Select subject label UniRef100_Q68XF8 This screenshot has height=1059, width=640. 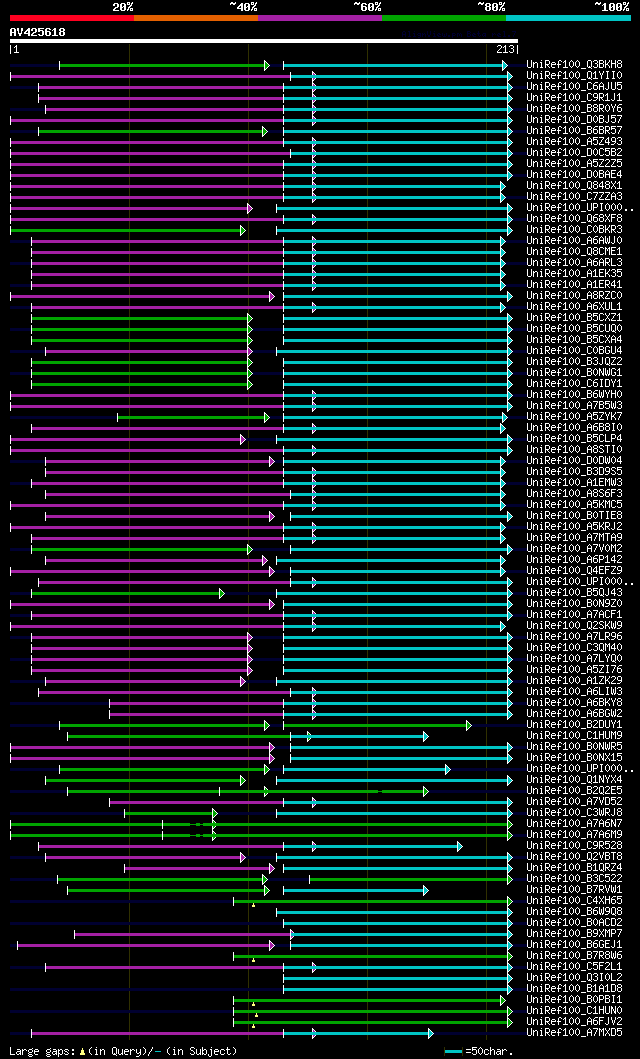(575, 219)
